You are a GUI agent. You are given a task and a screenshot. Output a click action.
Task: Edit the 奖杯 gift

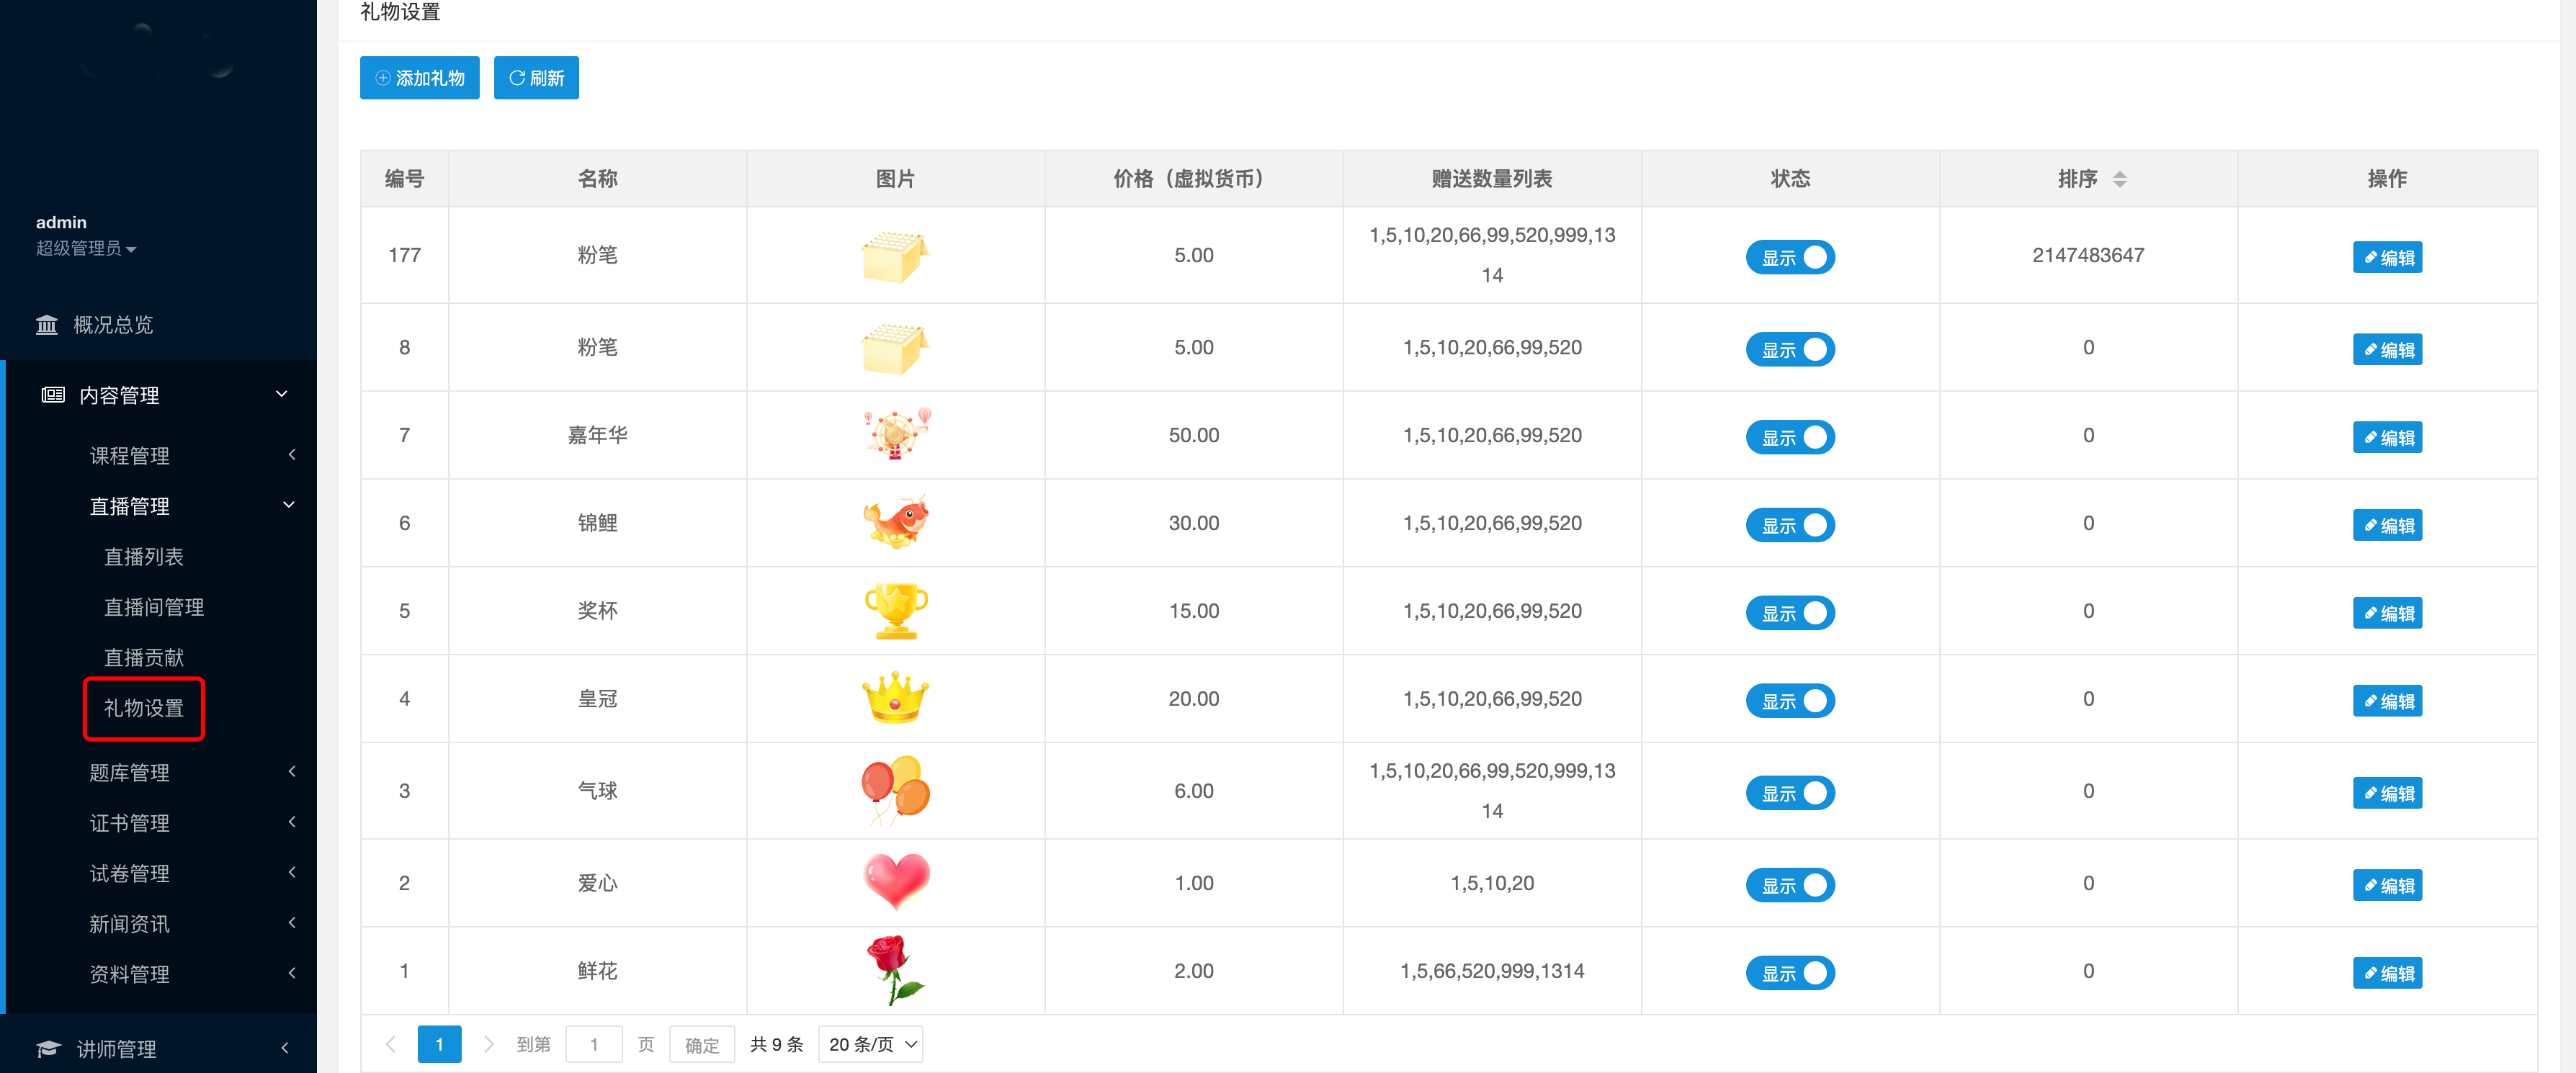(2387, 613)
